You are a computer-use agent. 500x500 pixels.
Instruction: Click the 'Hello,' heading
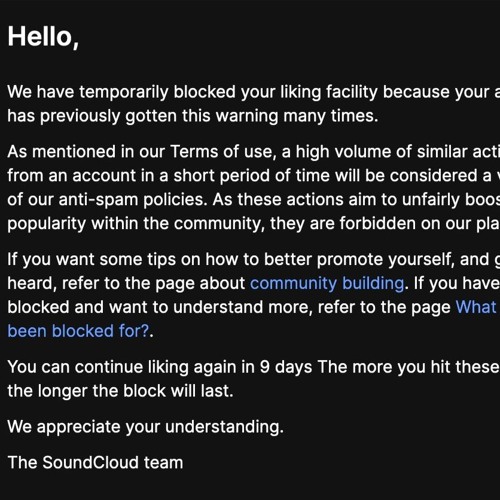pos(43,37)
